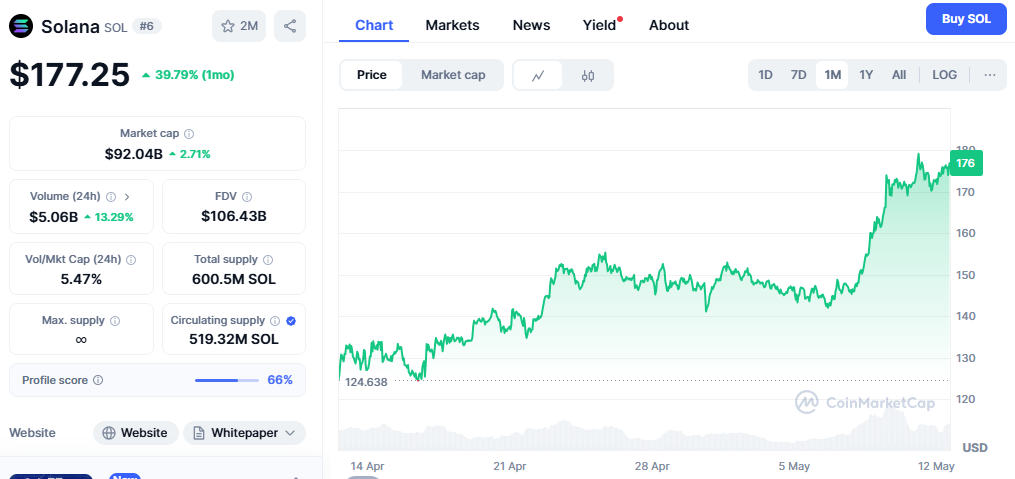
Task: Show info icon for Total supply
Action: coord(268,260)
